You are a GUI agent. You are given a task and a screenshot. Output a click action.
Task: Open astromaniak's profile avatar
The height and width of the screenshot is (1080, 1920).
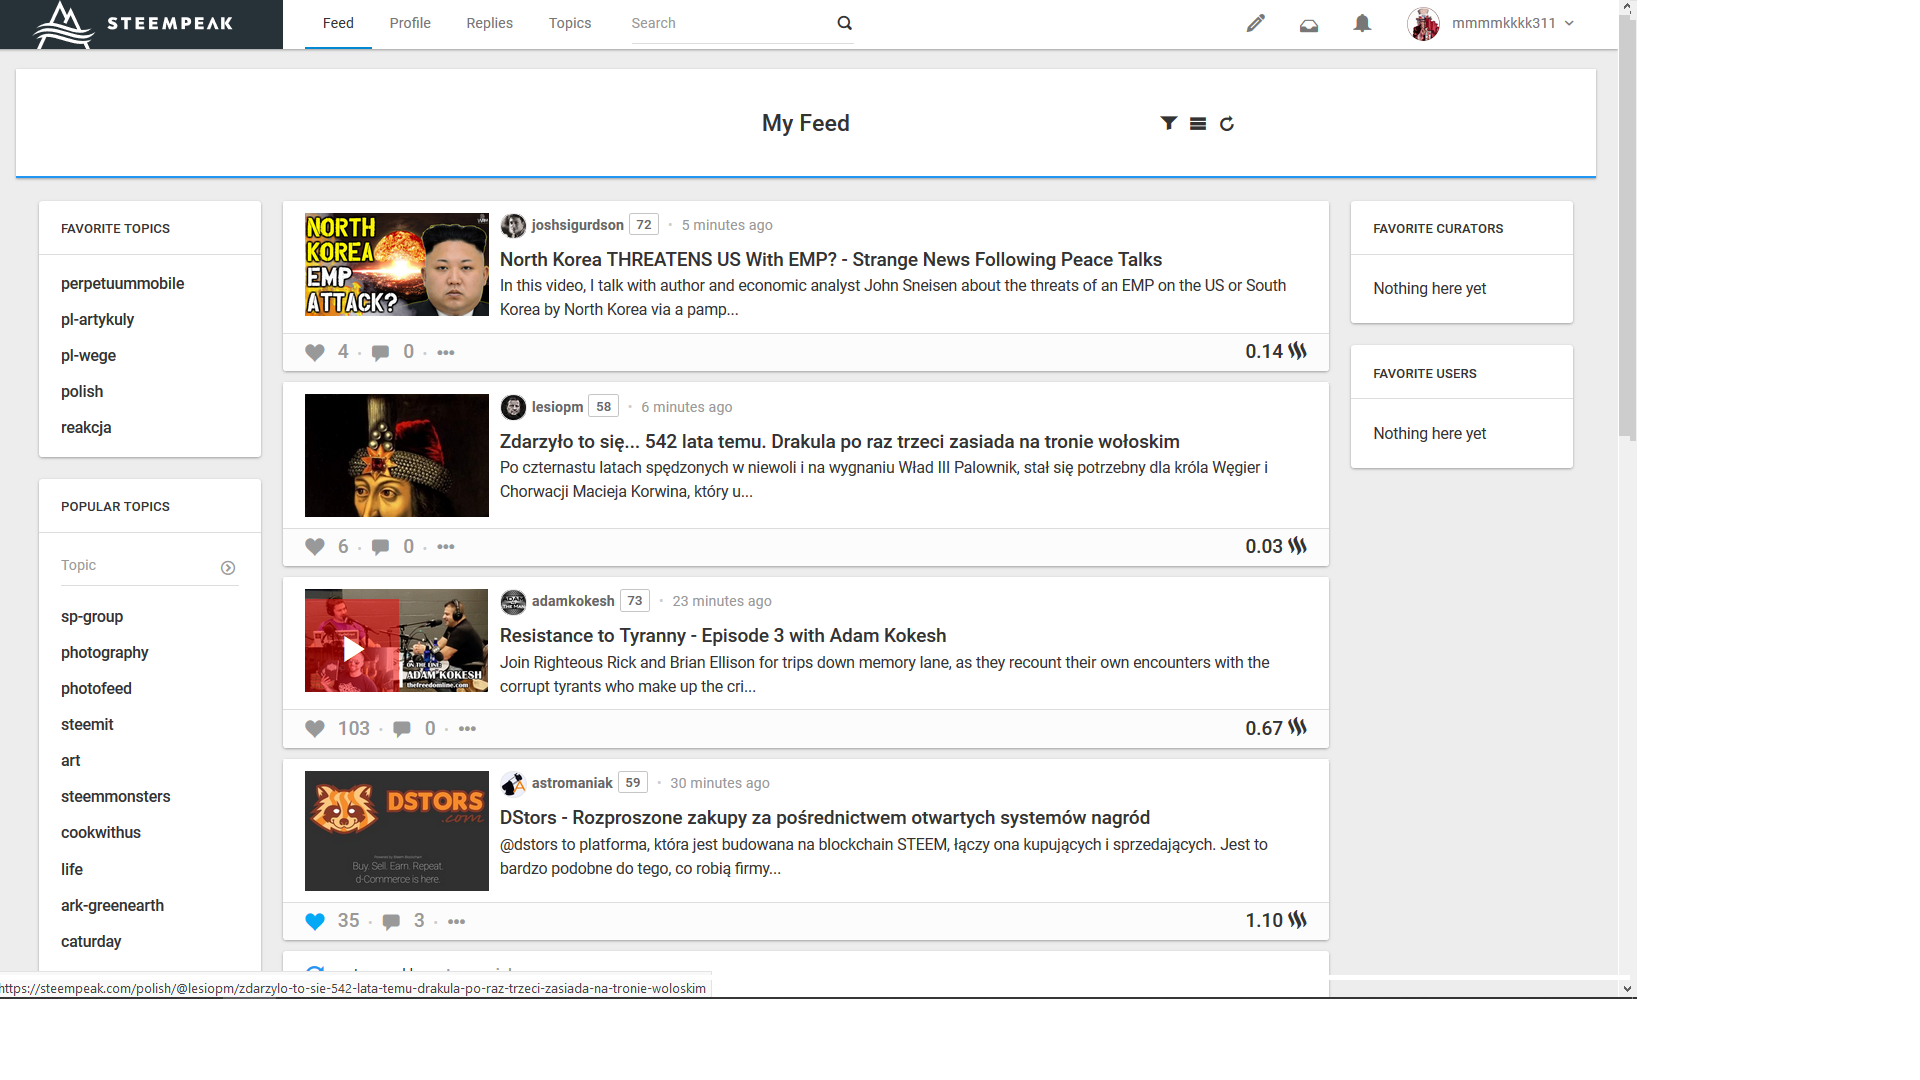point(513,783)
